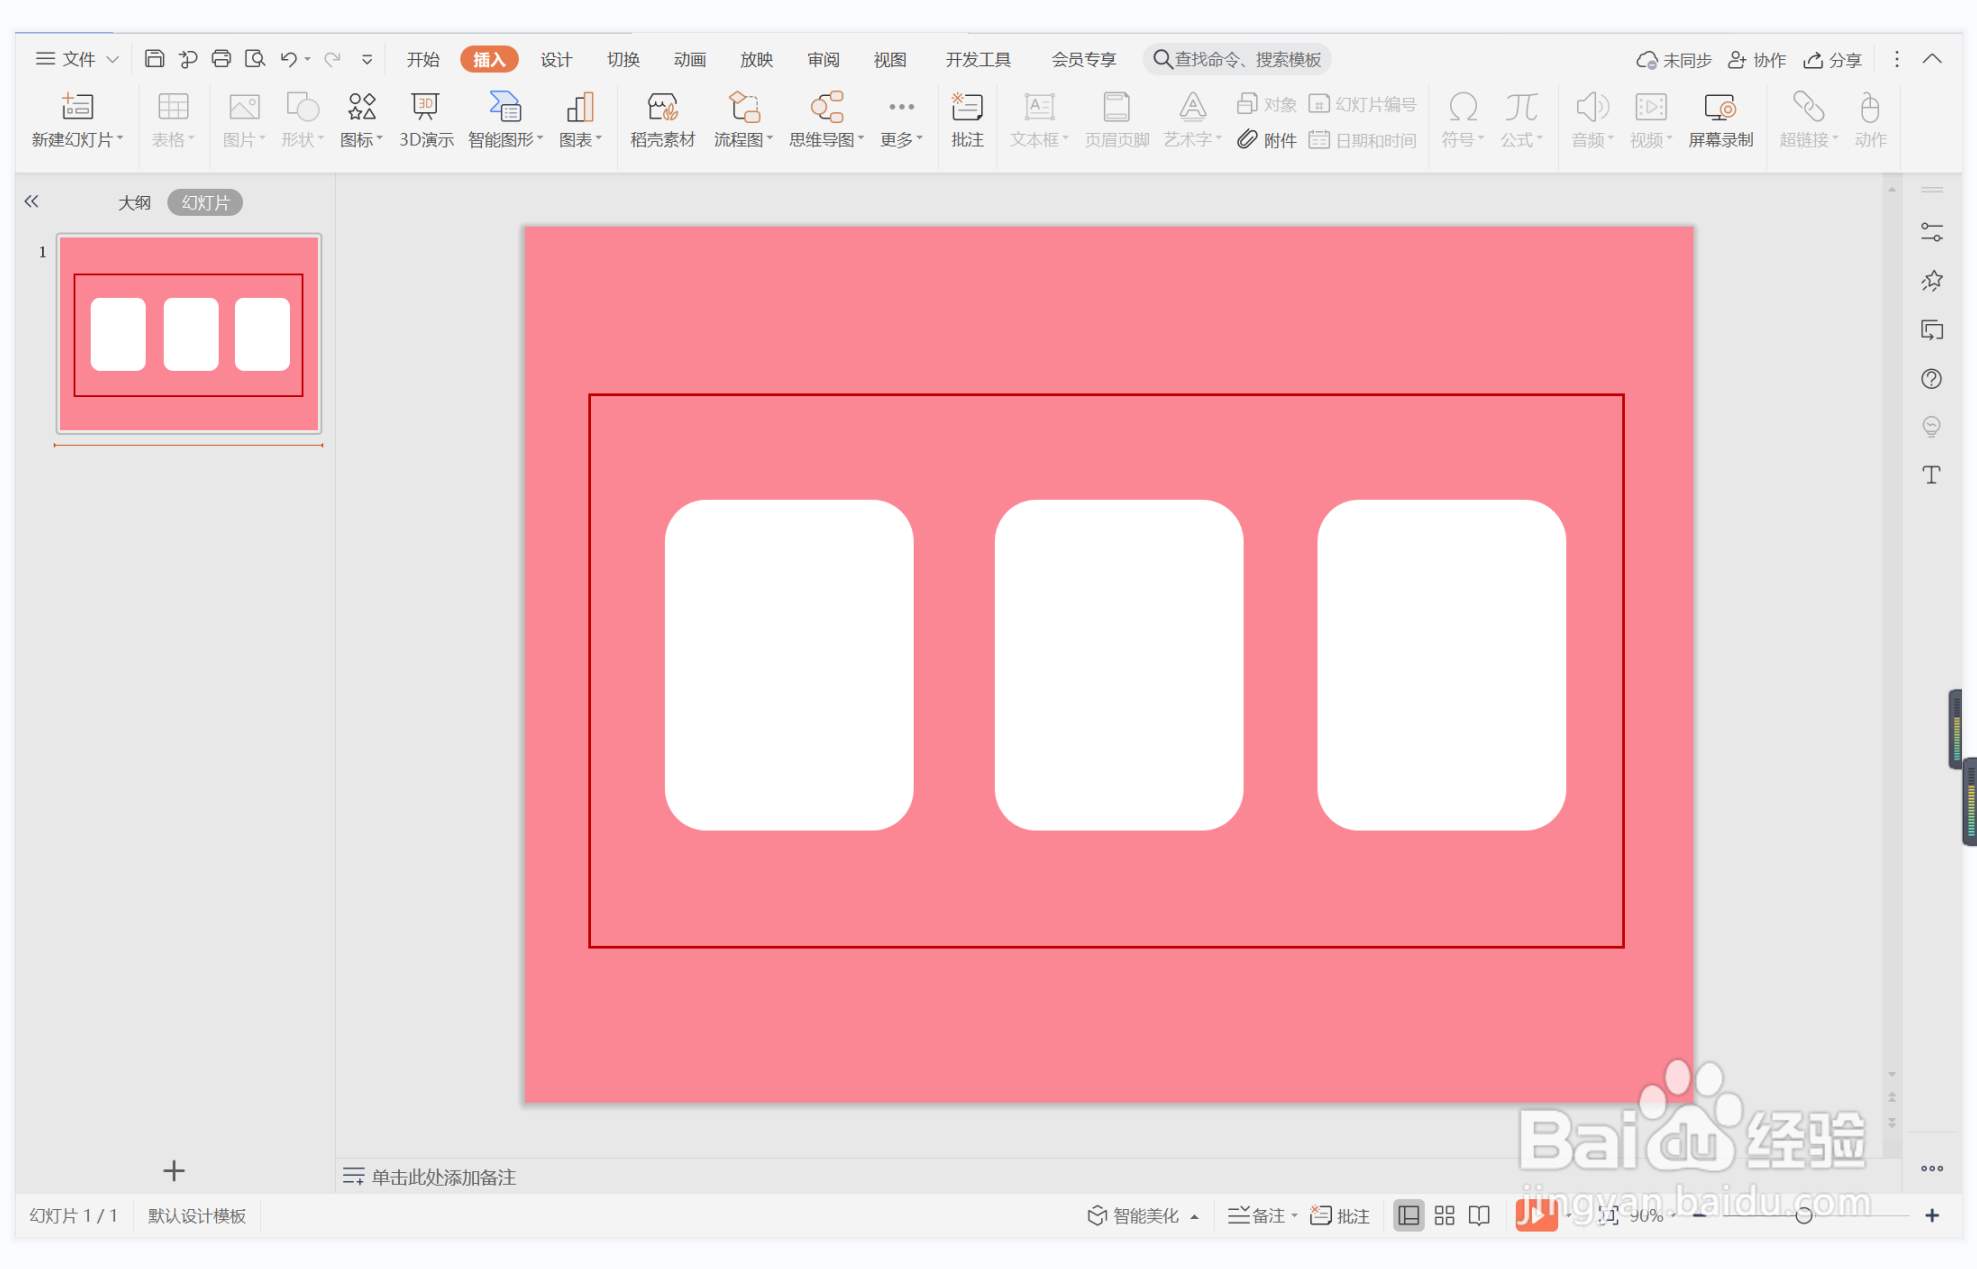
Task: Open 开发工具 developer tools tab
Action: (978, 59)
